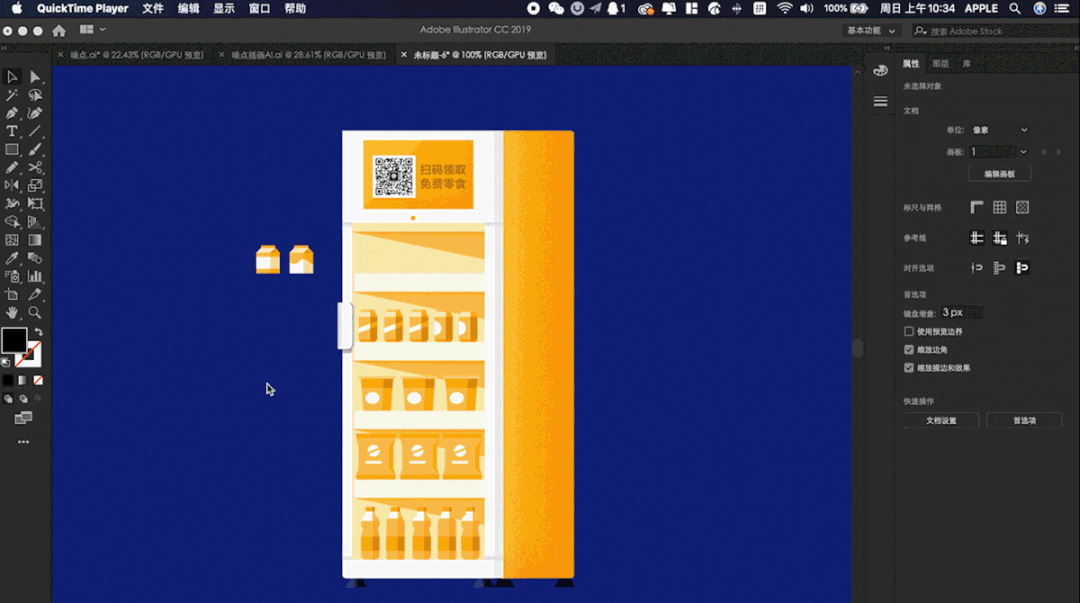Image resolution: width=1080 pixels, height=603 pixels.
Task: Go to the Illustrator Home screen
Action: (x=59, y=30)
